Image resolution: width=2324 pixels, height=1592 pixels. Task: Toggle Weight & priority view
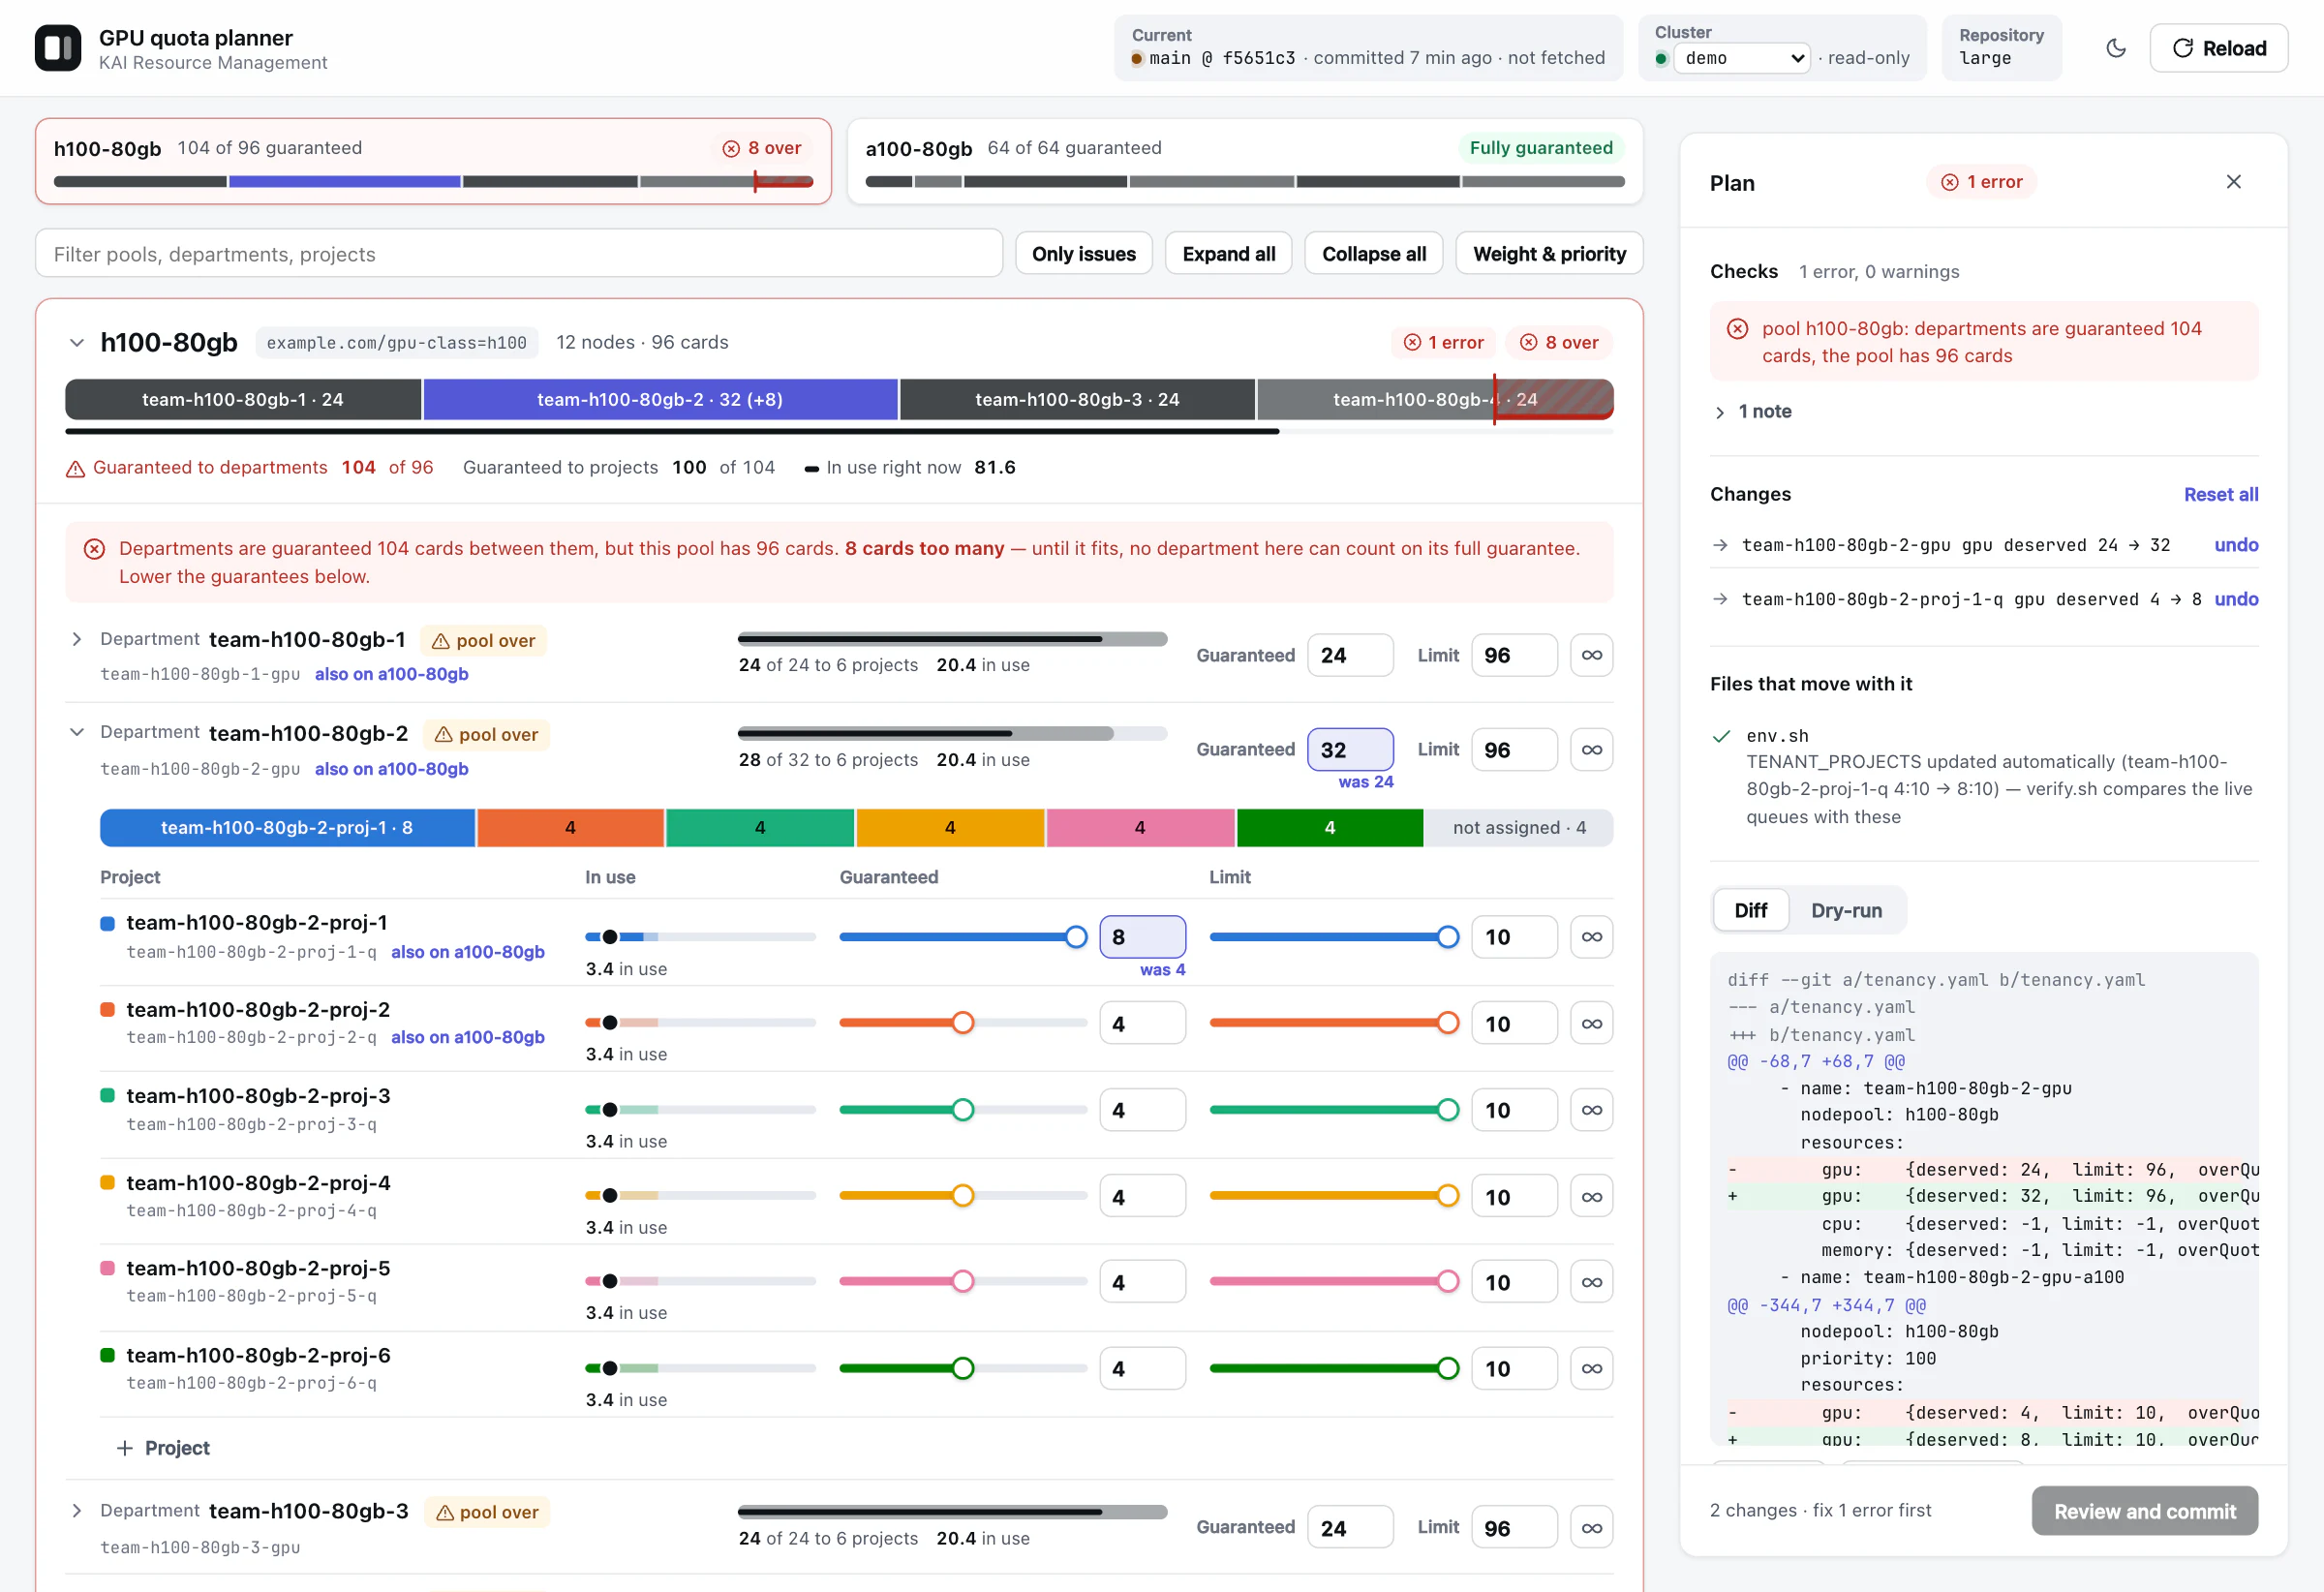click(x=1549, y=254)
